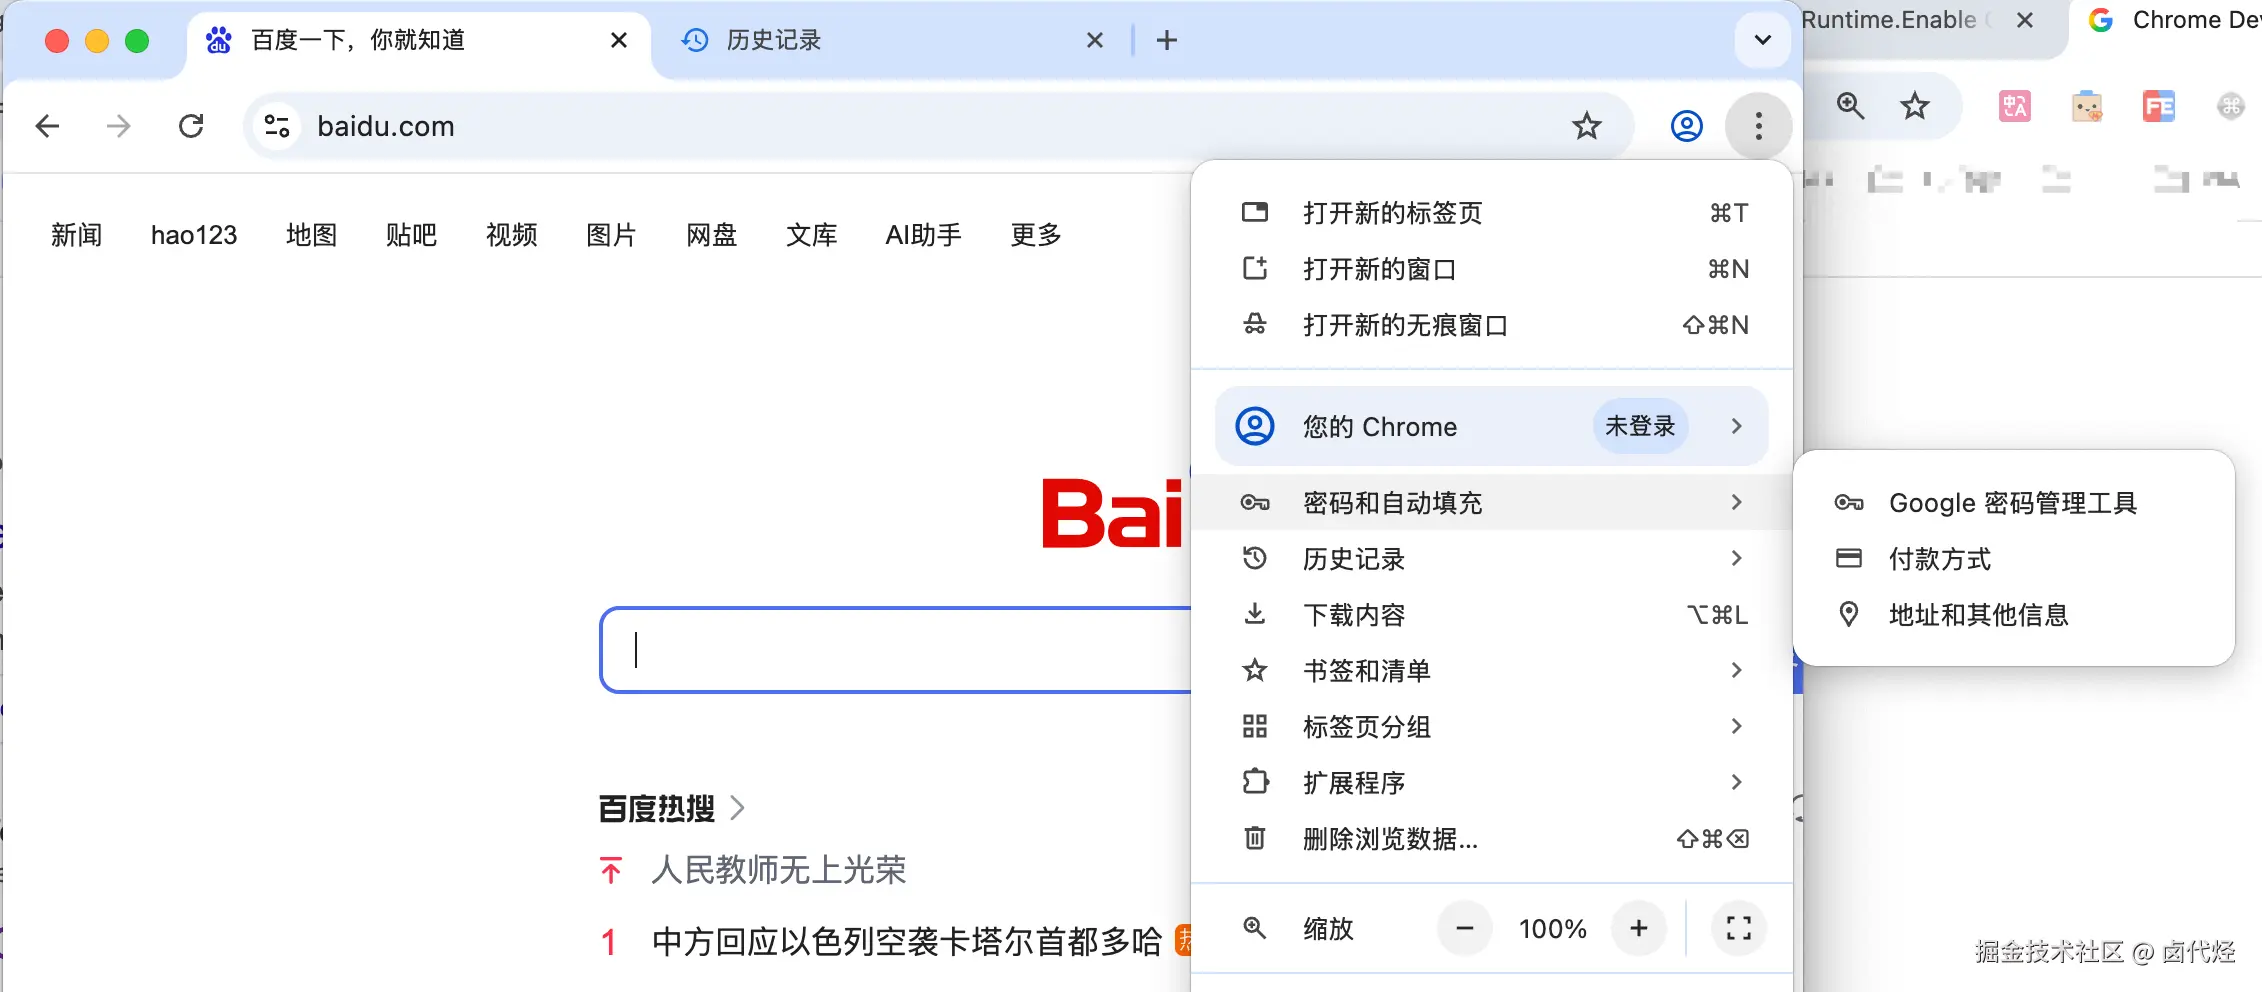2262x992 pixels.
Task: Visit the 视频 link
Action: point(512,235)
